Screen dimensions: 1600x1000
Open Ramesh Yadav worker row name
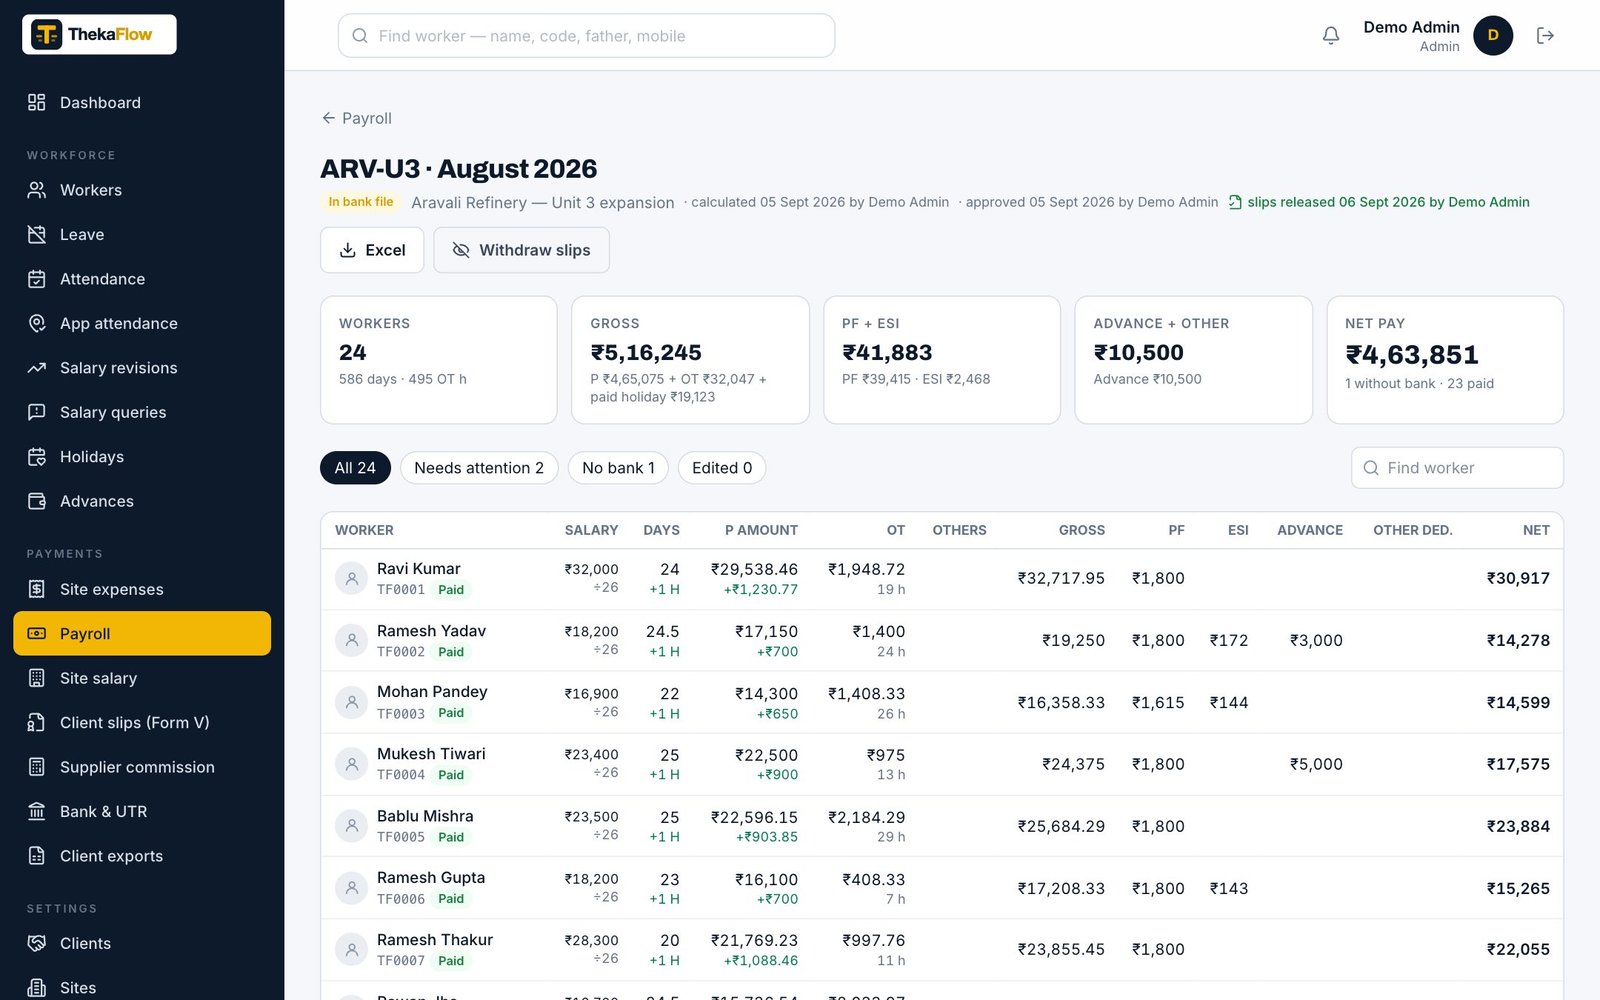[x=431, y=631]
